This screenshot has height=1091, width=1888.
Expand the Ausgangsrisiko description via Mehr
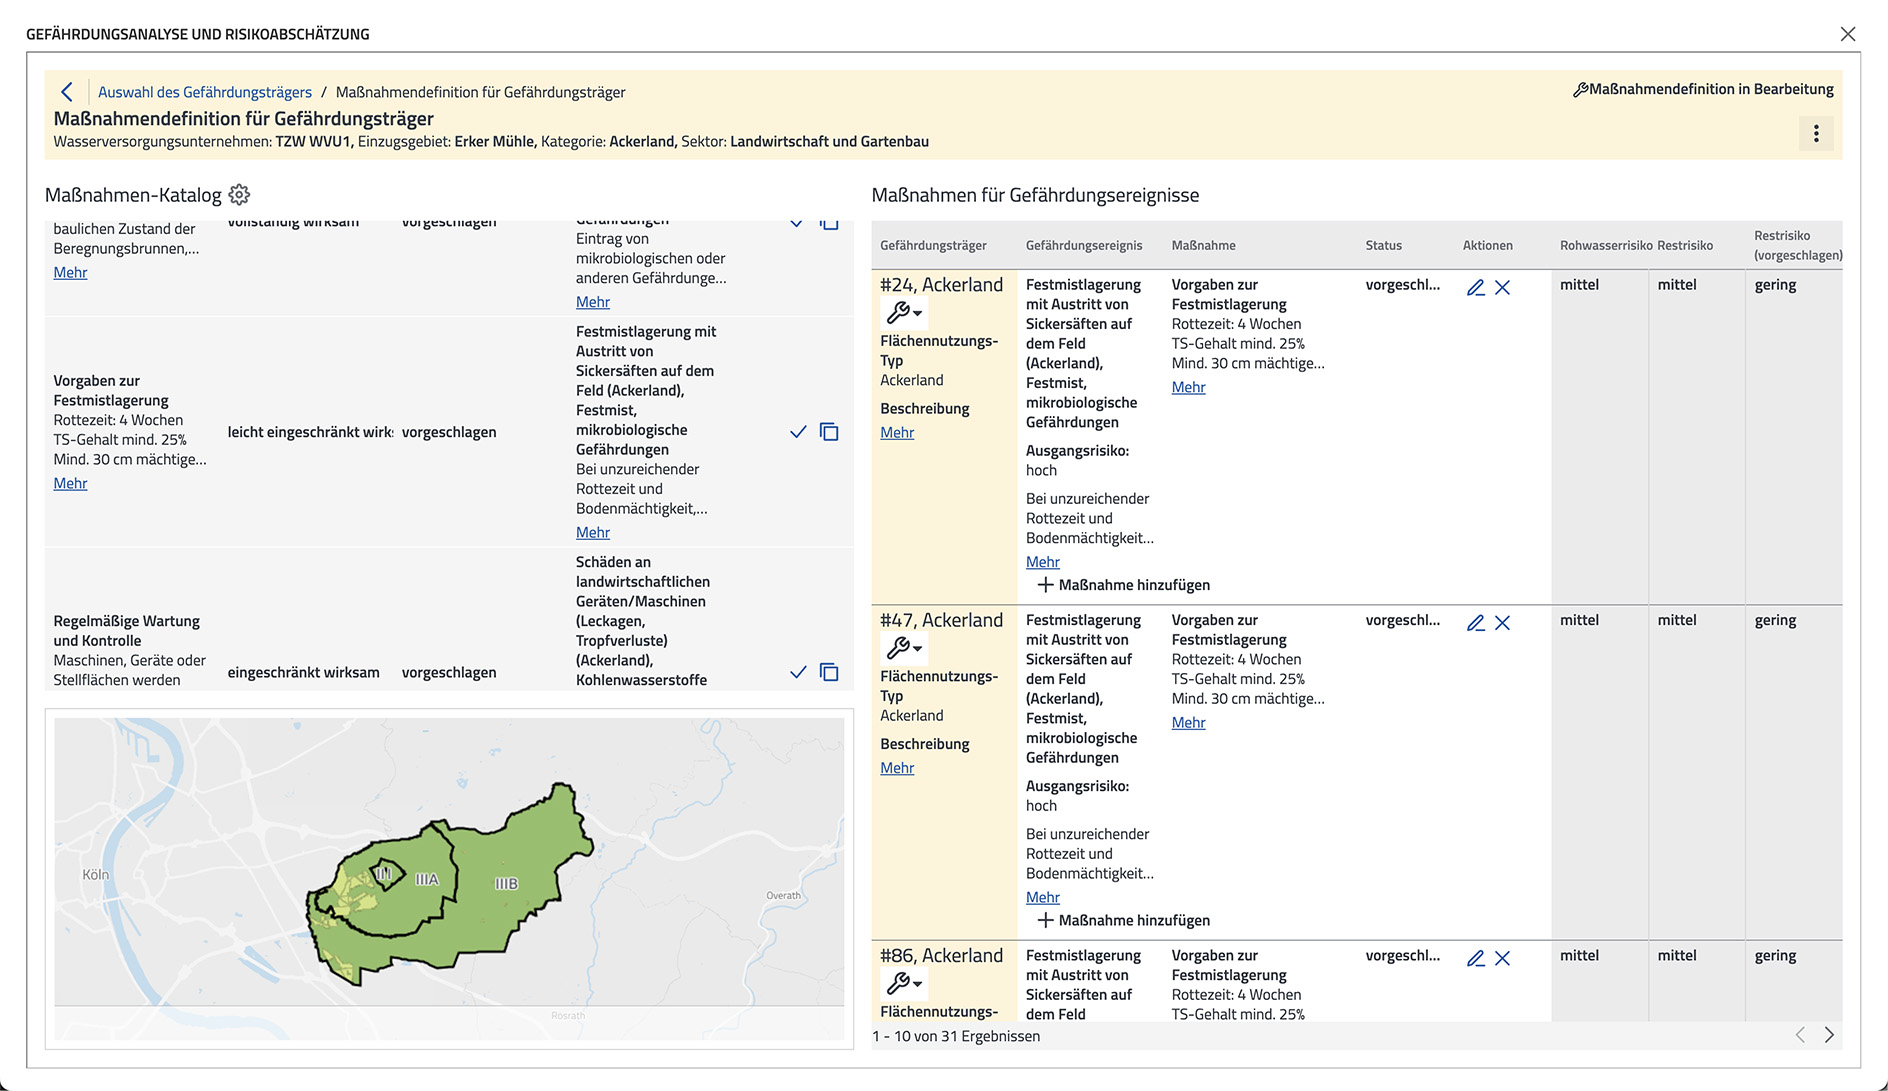click(x=1042, y=561)
